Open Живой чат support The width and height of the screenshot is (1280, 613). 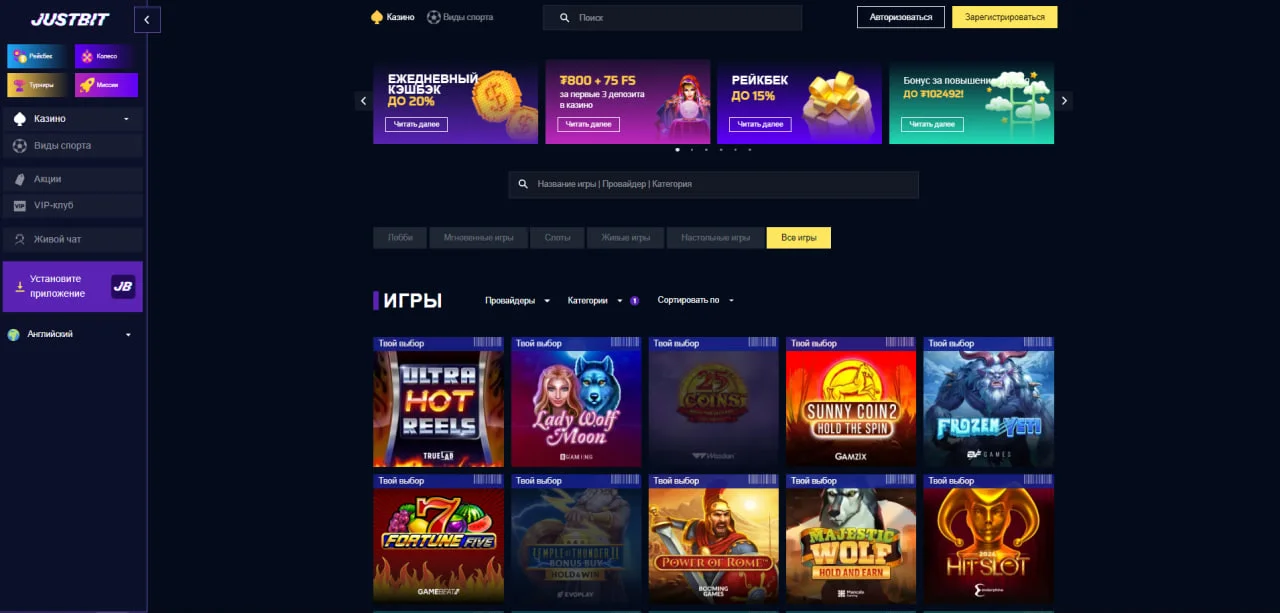(72, 239)
